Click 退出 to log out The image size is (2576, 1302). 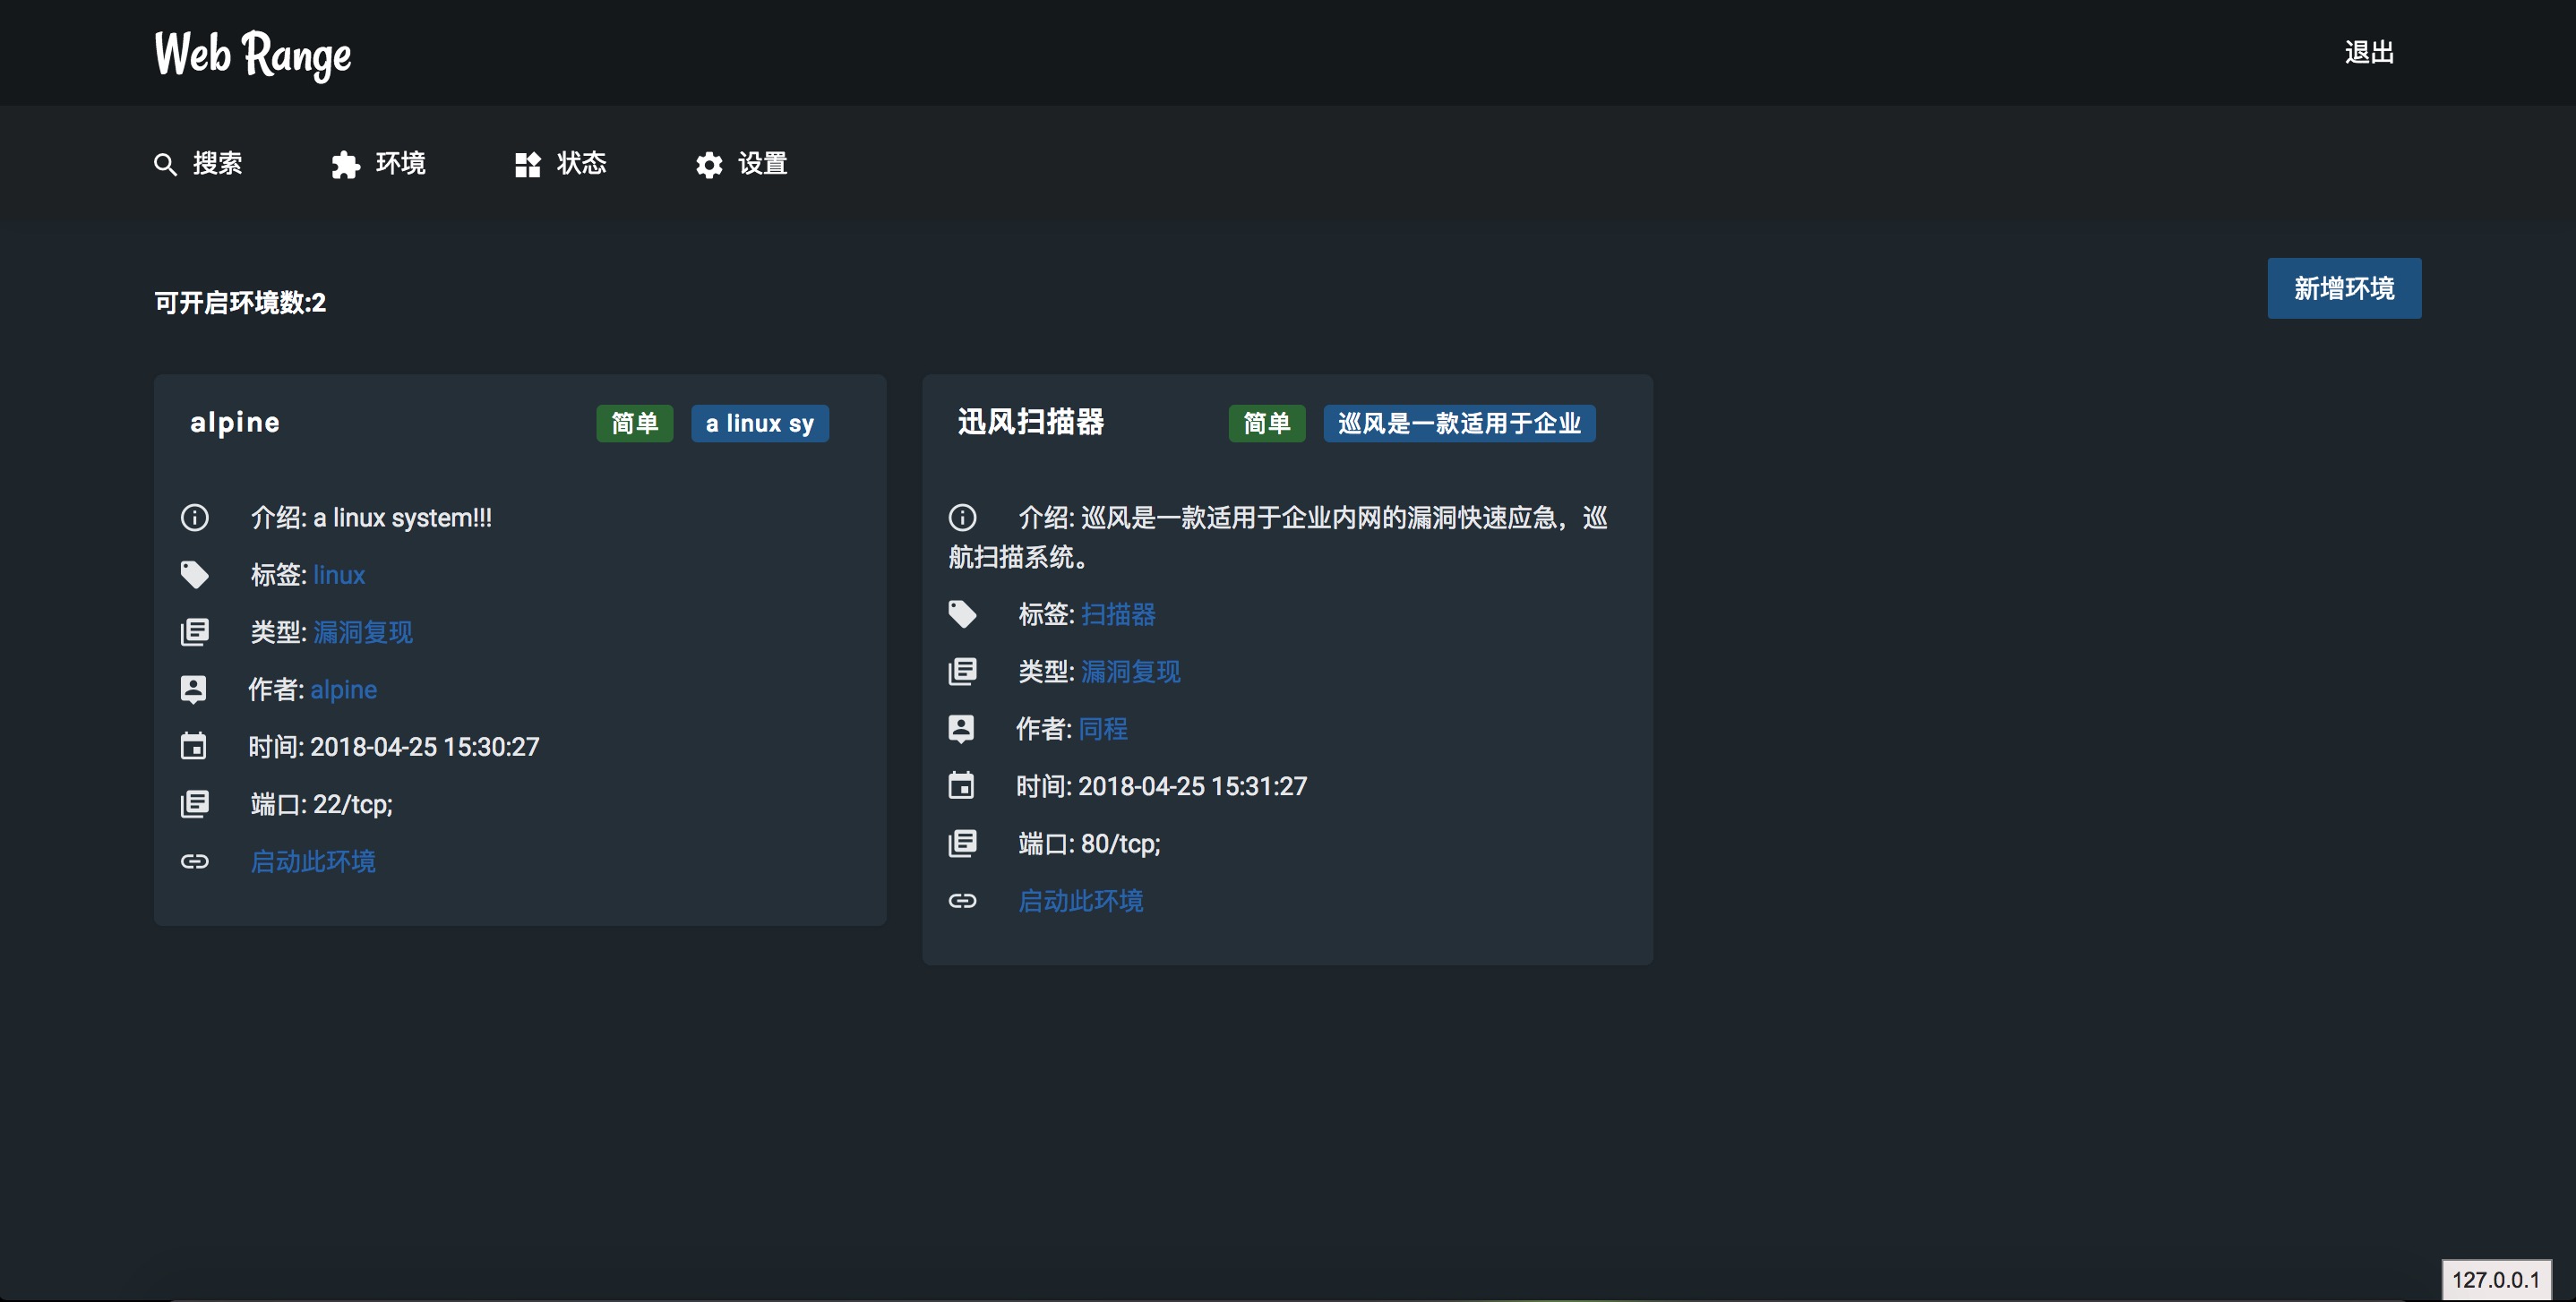pos(2368,52)
